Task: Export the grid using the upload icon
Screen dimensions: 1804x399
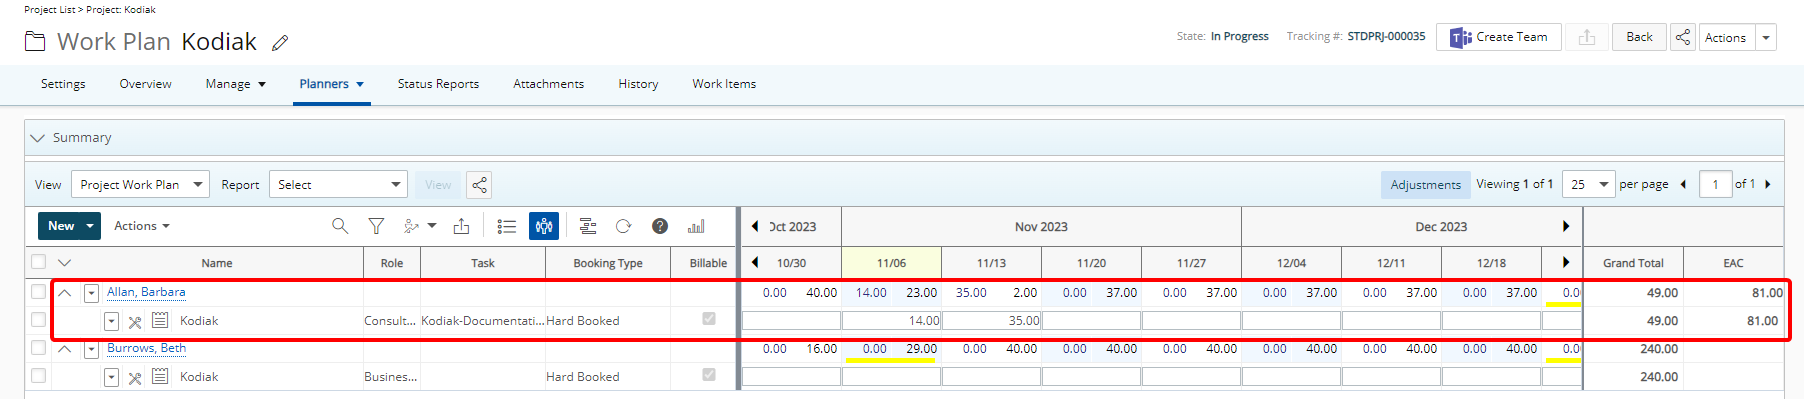Action: [461, 226]
